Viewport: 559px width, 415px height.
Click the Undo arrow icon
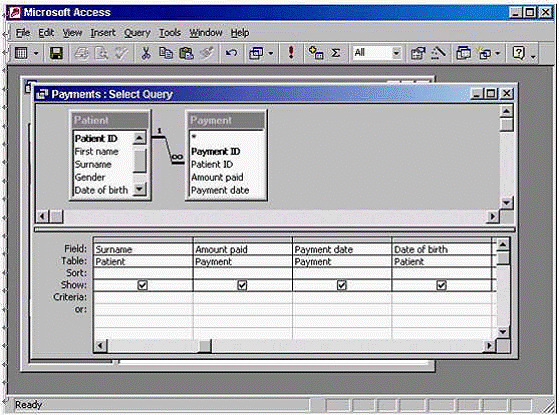click(x=231, y=53)
